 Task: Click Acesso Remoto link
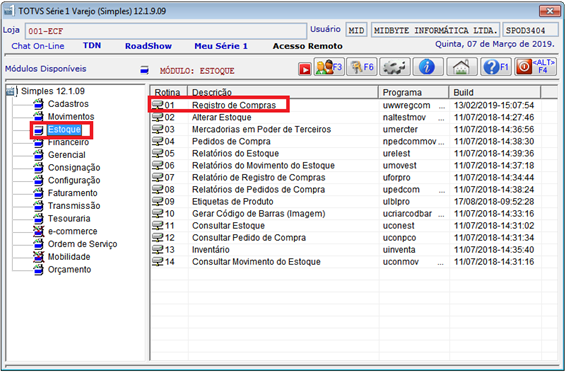tap(308, 46)
